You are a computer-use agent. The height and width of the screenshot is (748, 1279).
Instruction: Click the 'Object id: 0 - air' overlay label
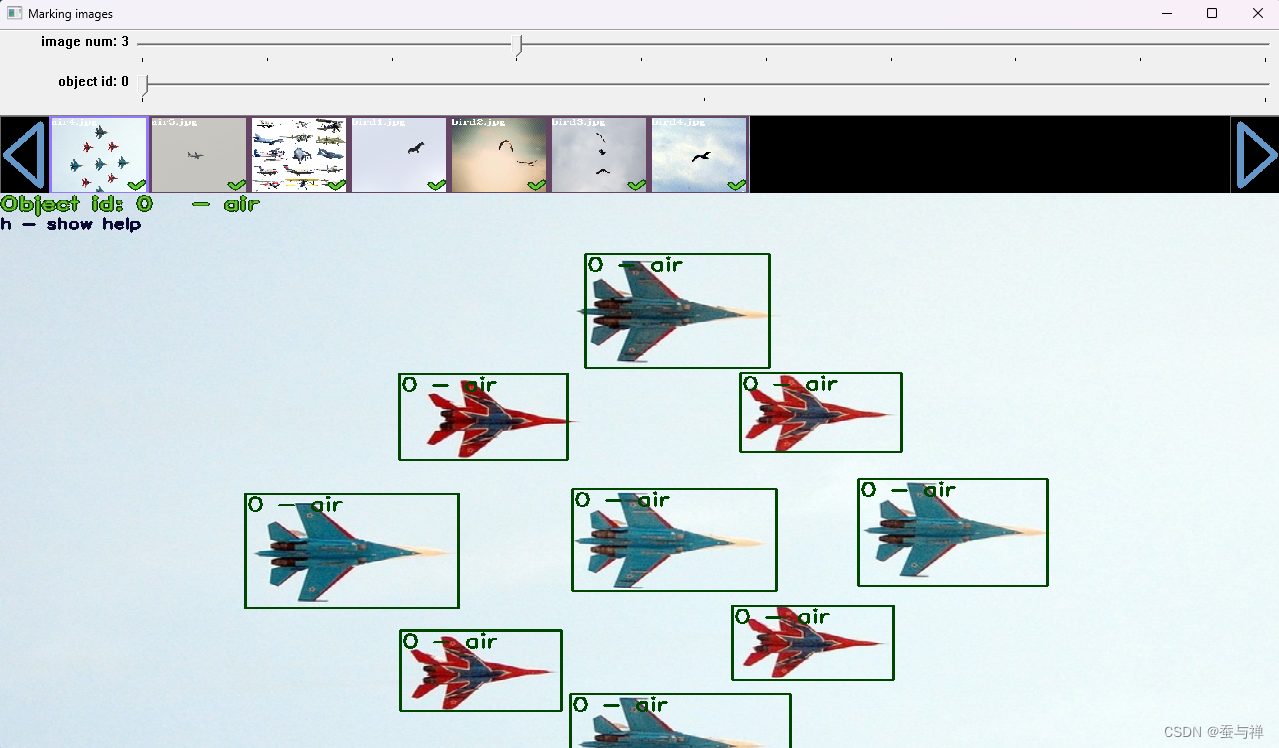[x=128, y=204]
